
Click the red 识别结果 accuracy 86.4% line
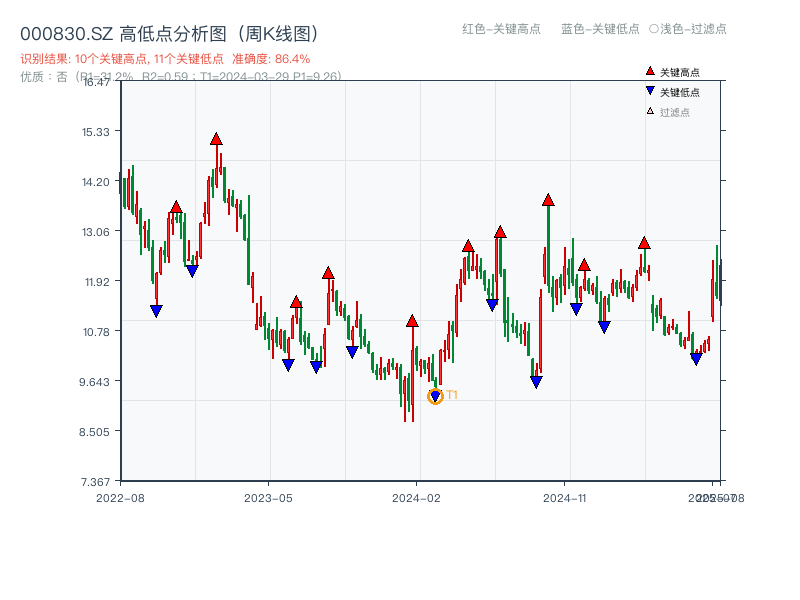click(165, 59)
